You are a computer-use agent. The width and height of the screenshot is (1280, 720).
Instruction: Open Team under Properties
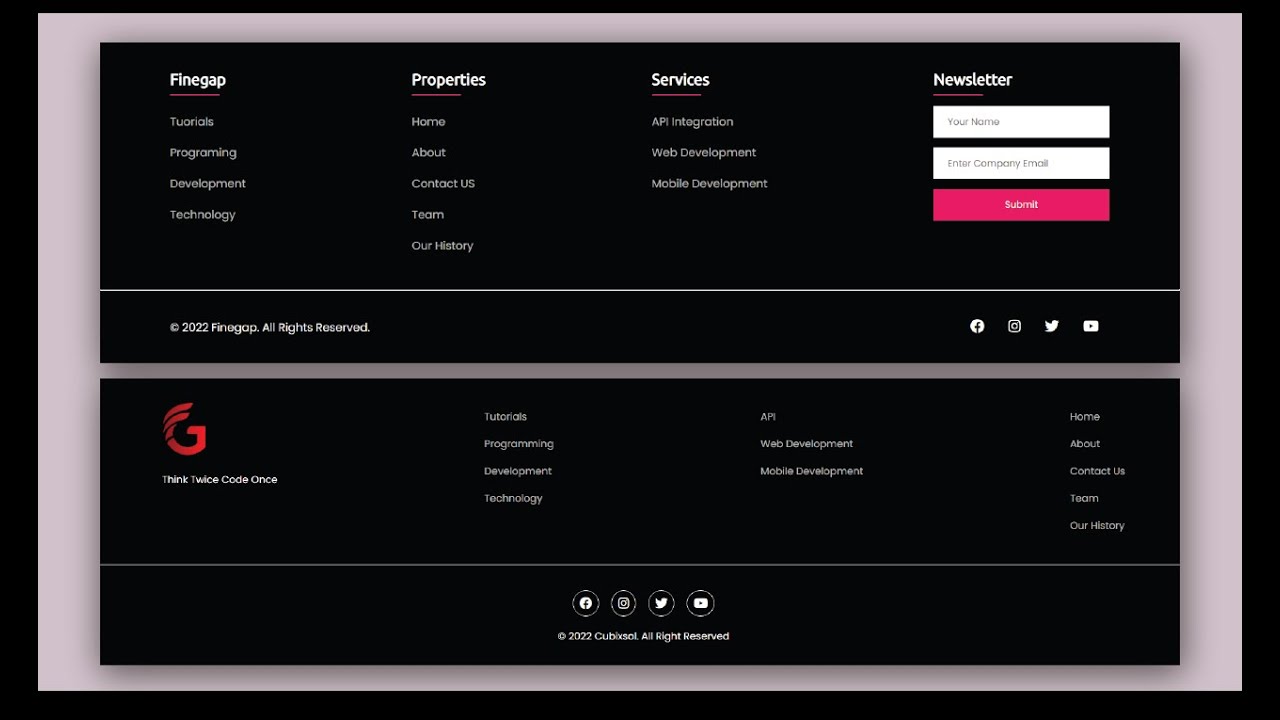427,215
